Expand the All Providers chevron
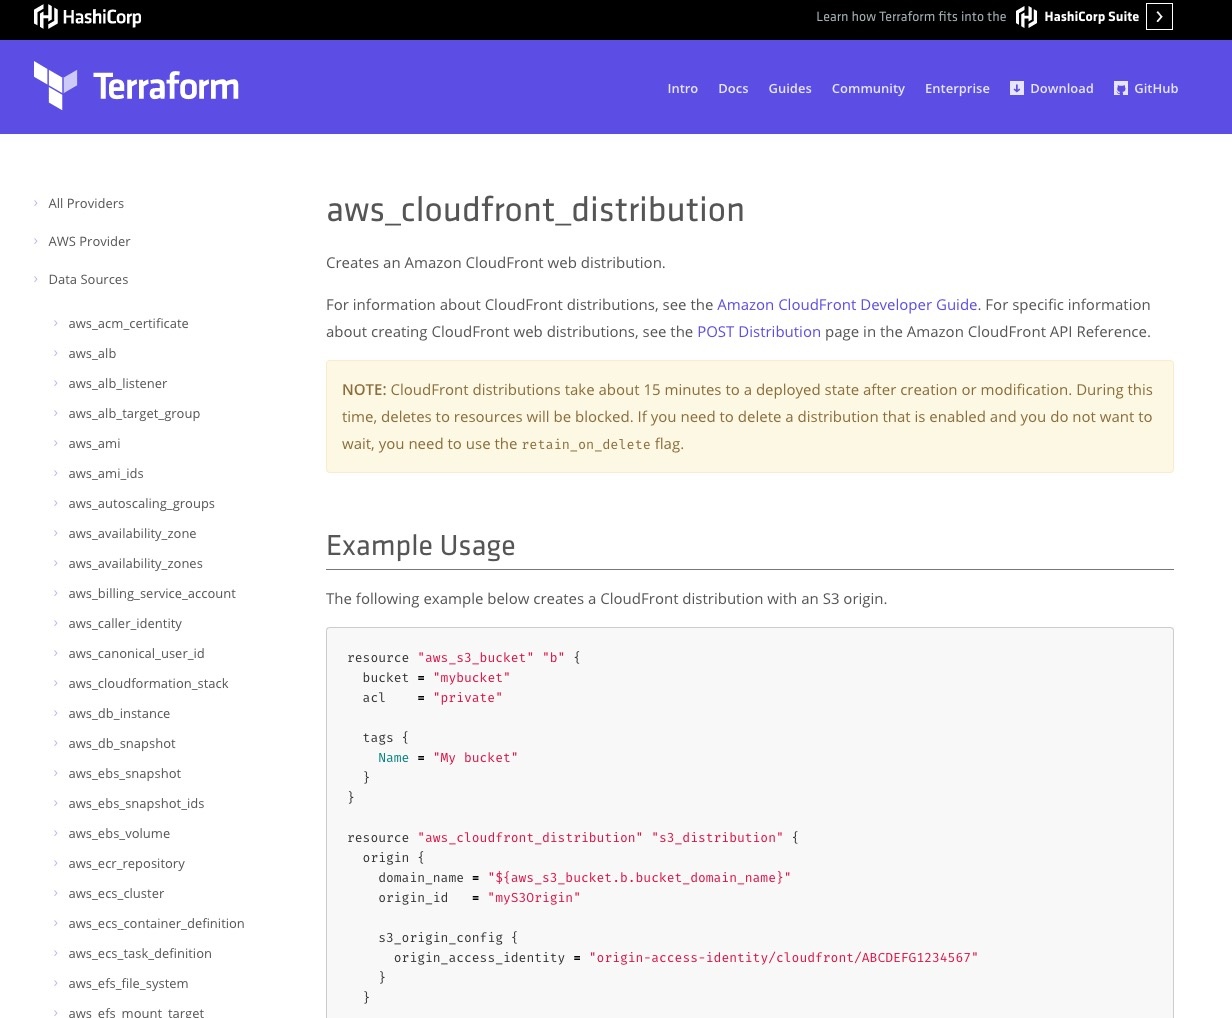The height and width of the screenshot is (1018, 1232). click(x=36, y=203)
